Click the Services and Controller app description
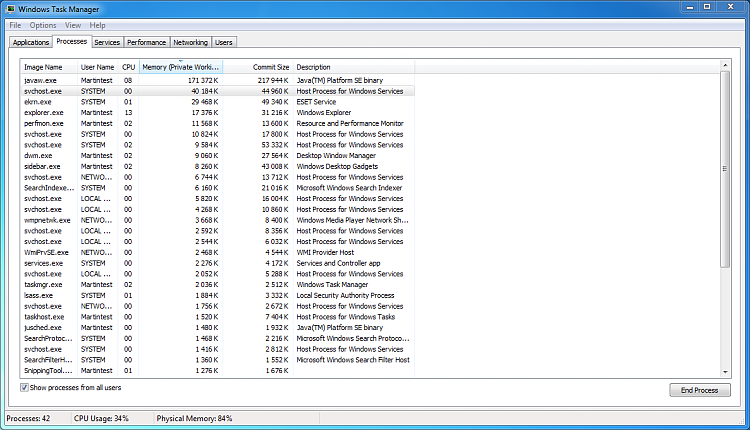The image size is (750, 430). coord(338,263)
